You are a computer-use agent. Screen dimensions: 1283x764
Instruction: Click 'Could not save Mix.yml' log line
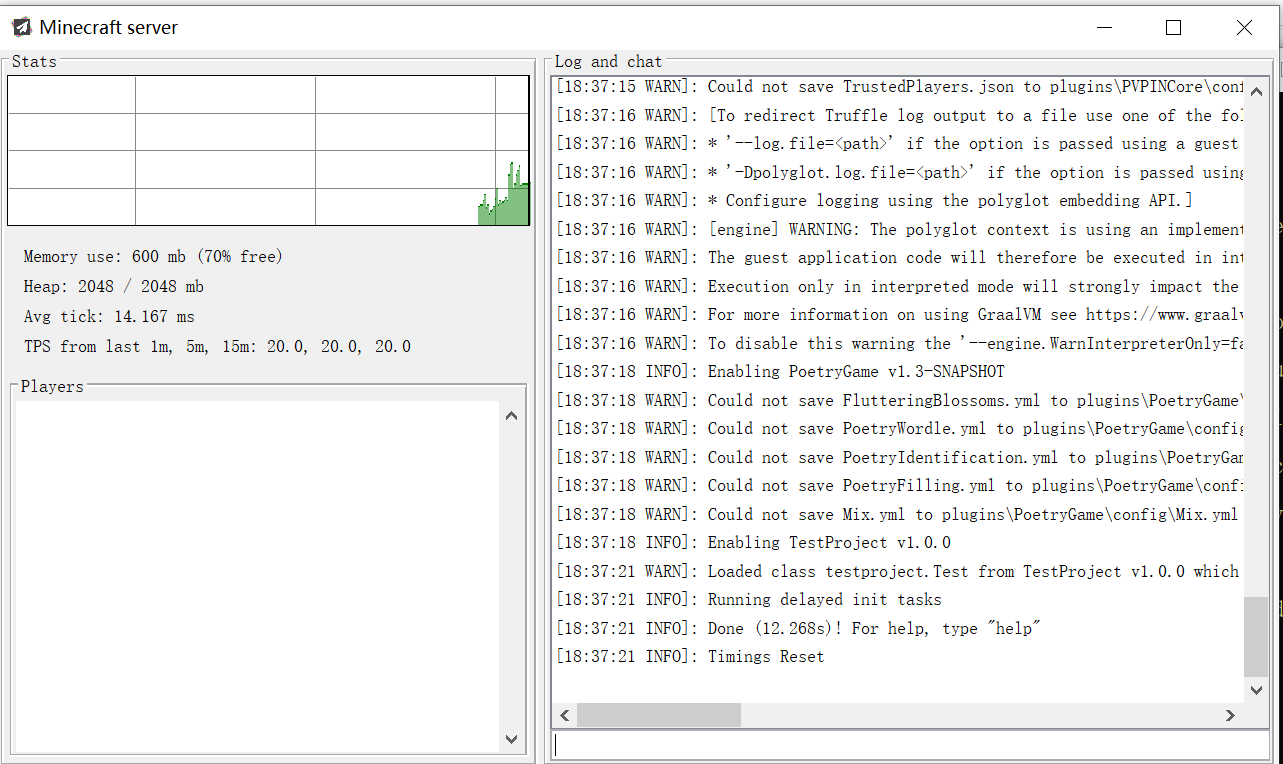897,514
